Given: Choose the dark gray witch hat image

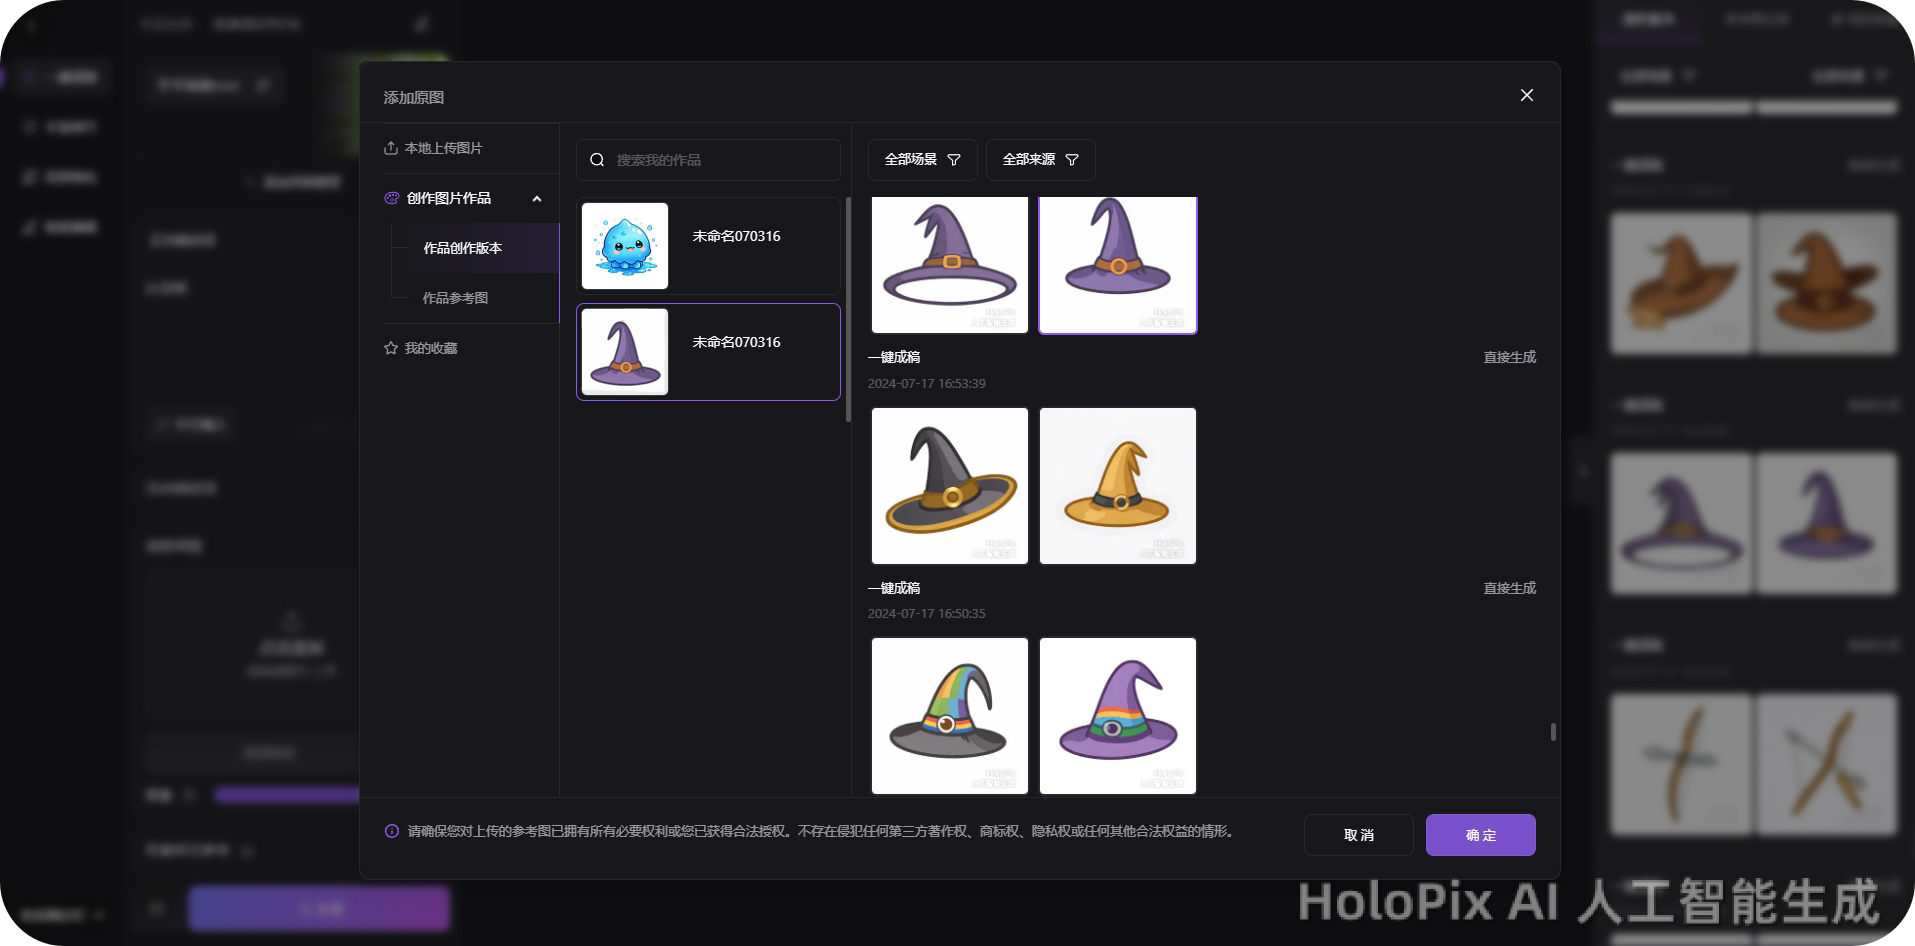Looking at the screenshot, I should (x=950, y=486).
